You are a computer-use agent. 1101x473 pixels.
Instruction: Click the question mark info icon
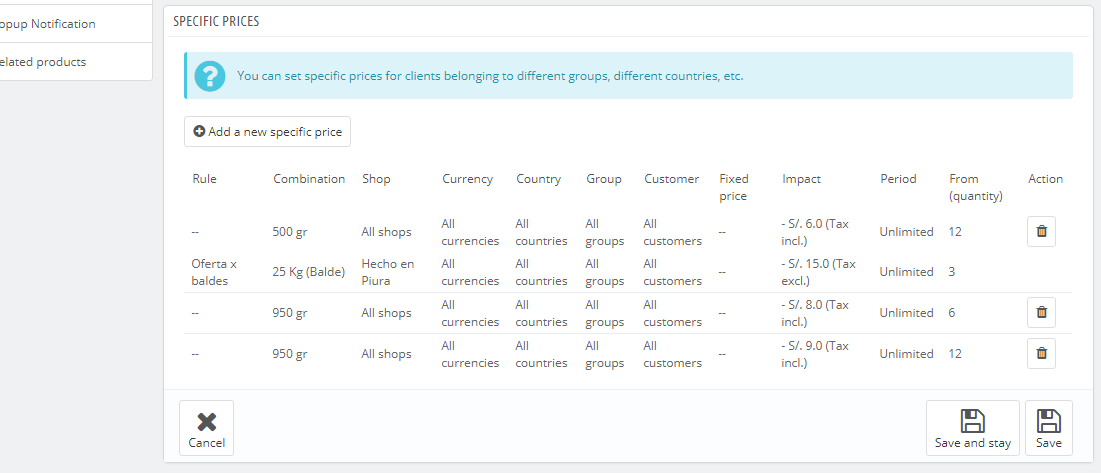point(210,76)
